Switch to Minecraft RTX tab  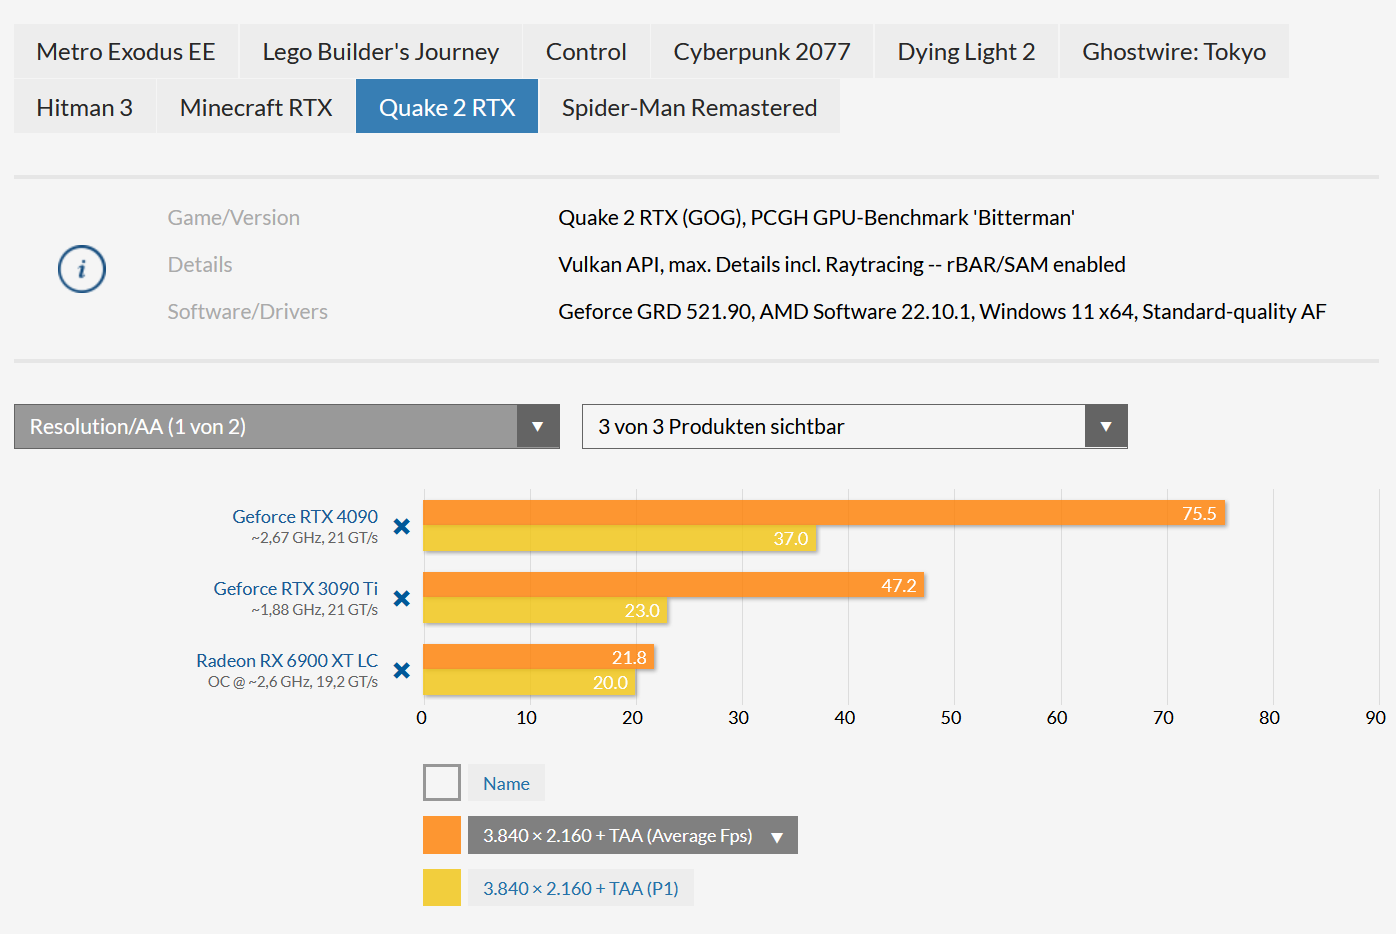(x=256, y=107)
